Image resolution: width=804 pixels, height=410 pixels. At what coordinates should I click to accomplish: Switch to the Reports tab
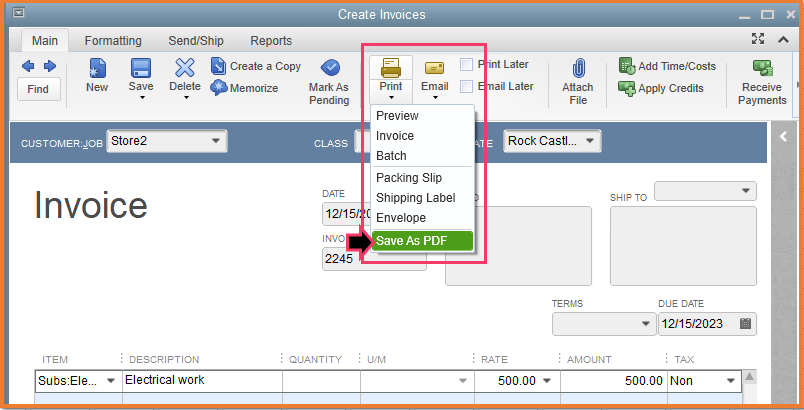[x=271, y=40]
